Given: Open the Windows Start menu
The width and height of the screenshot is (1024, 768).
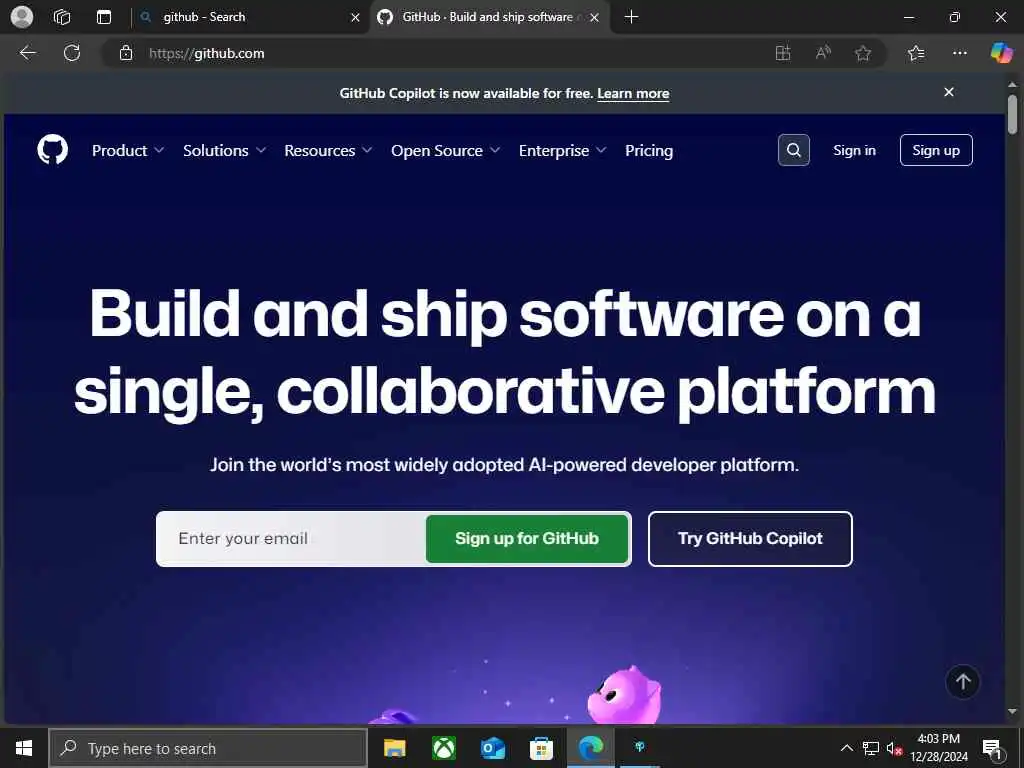Looking at the screenshot, I should pyautogui.click(x=24, y=748).
